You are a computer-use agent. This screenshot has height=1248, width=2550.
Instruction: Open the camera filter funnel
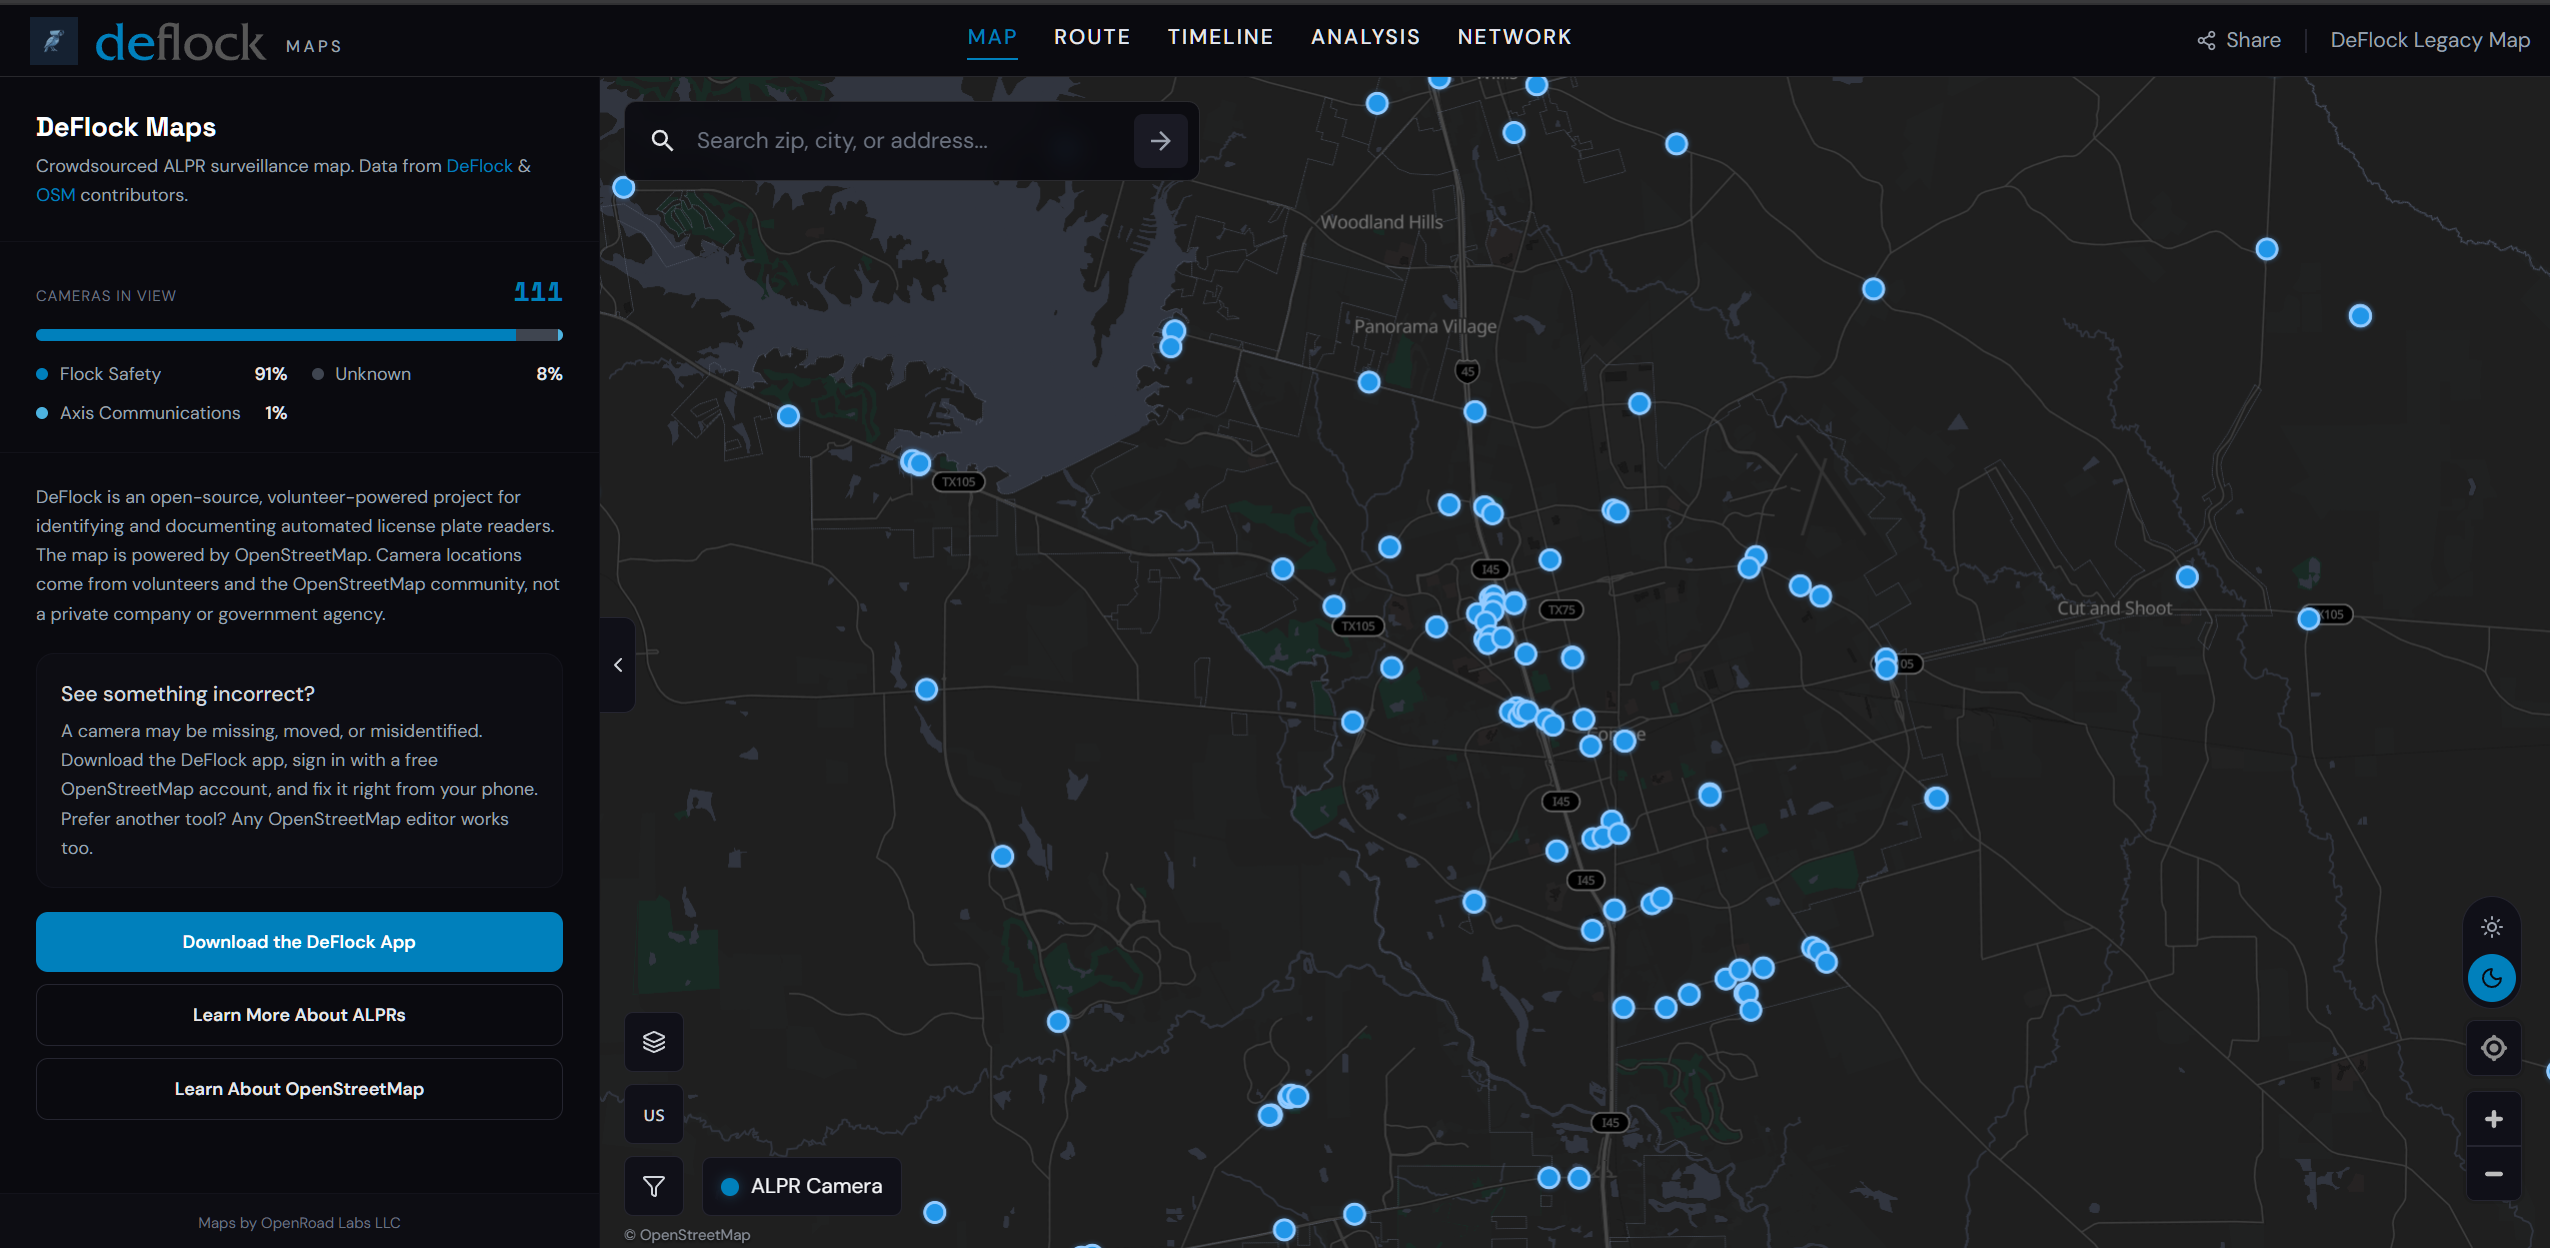(654, 1187)
